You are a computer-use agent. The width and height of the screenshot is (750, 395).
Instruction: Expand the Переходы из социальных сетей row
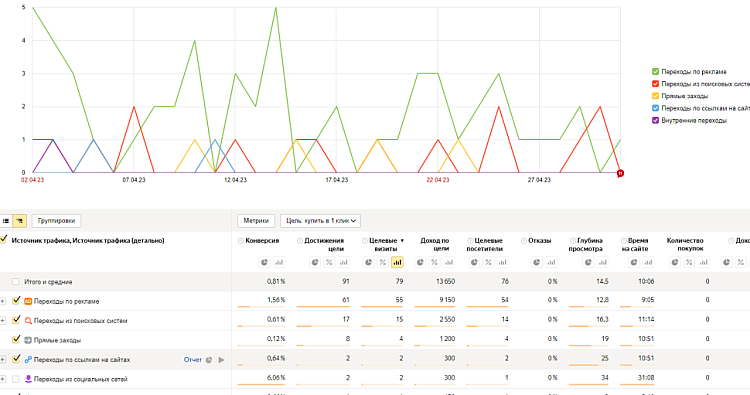click(x=2, y=379)
